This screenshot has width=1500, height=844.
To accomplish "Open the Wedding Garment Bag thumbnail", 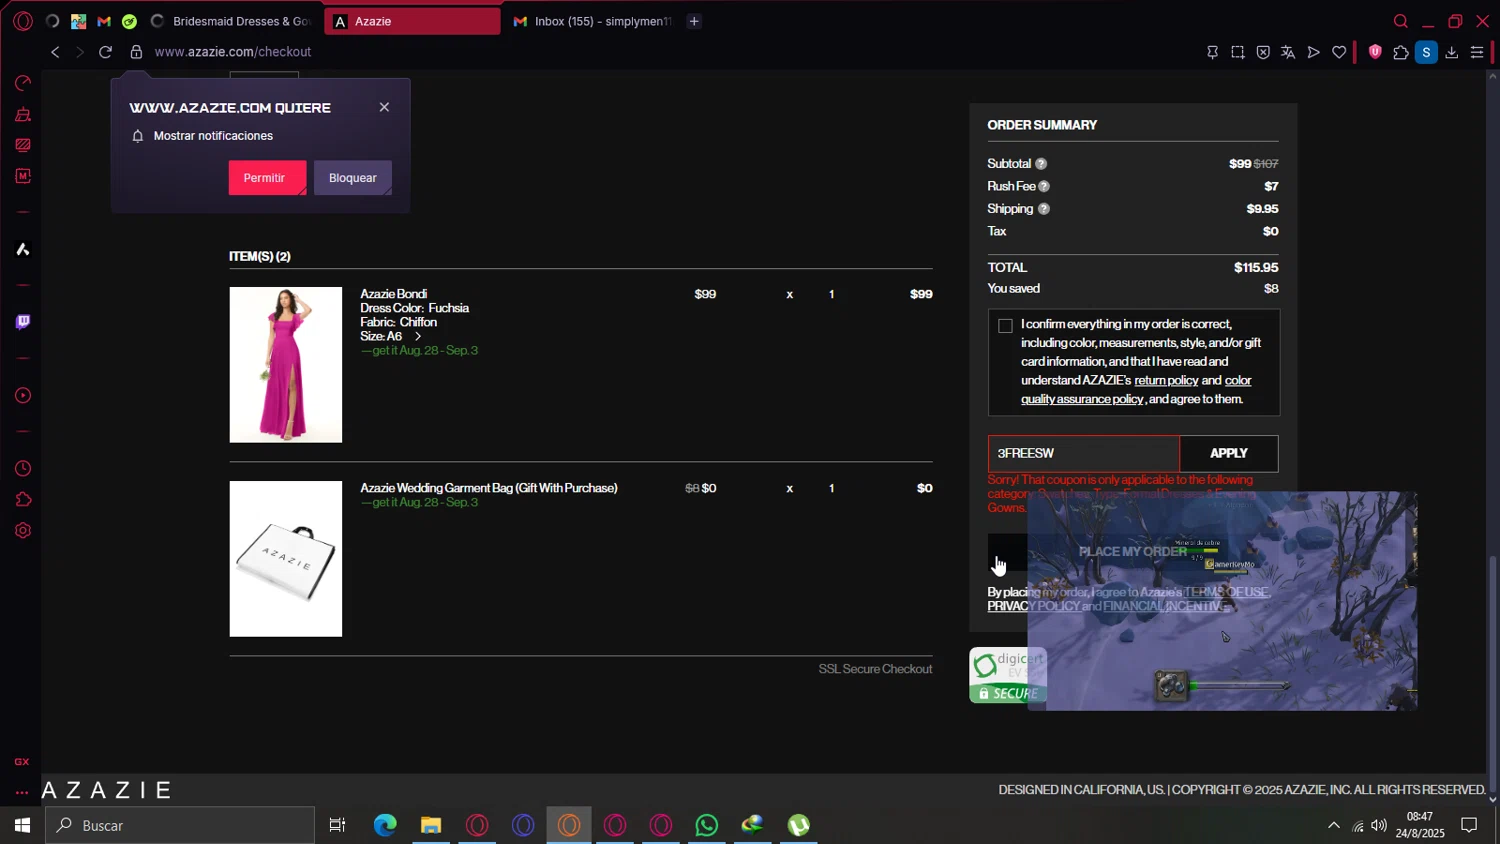I will pyautogui.click(x=286, y=559).
